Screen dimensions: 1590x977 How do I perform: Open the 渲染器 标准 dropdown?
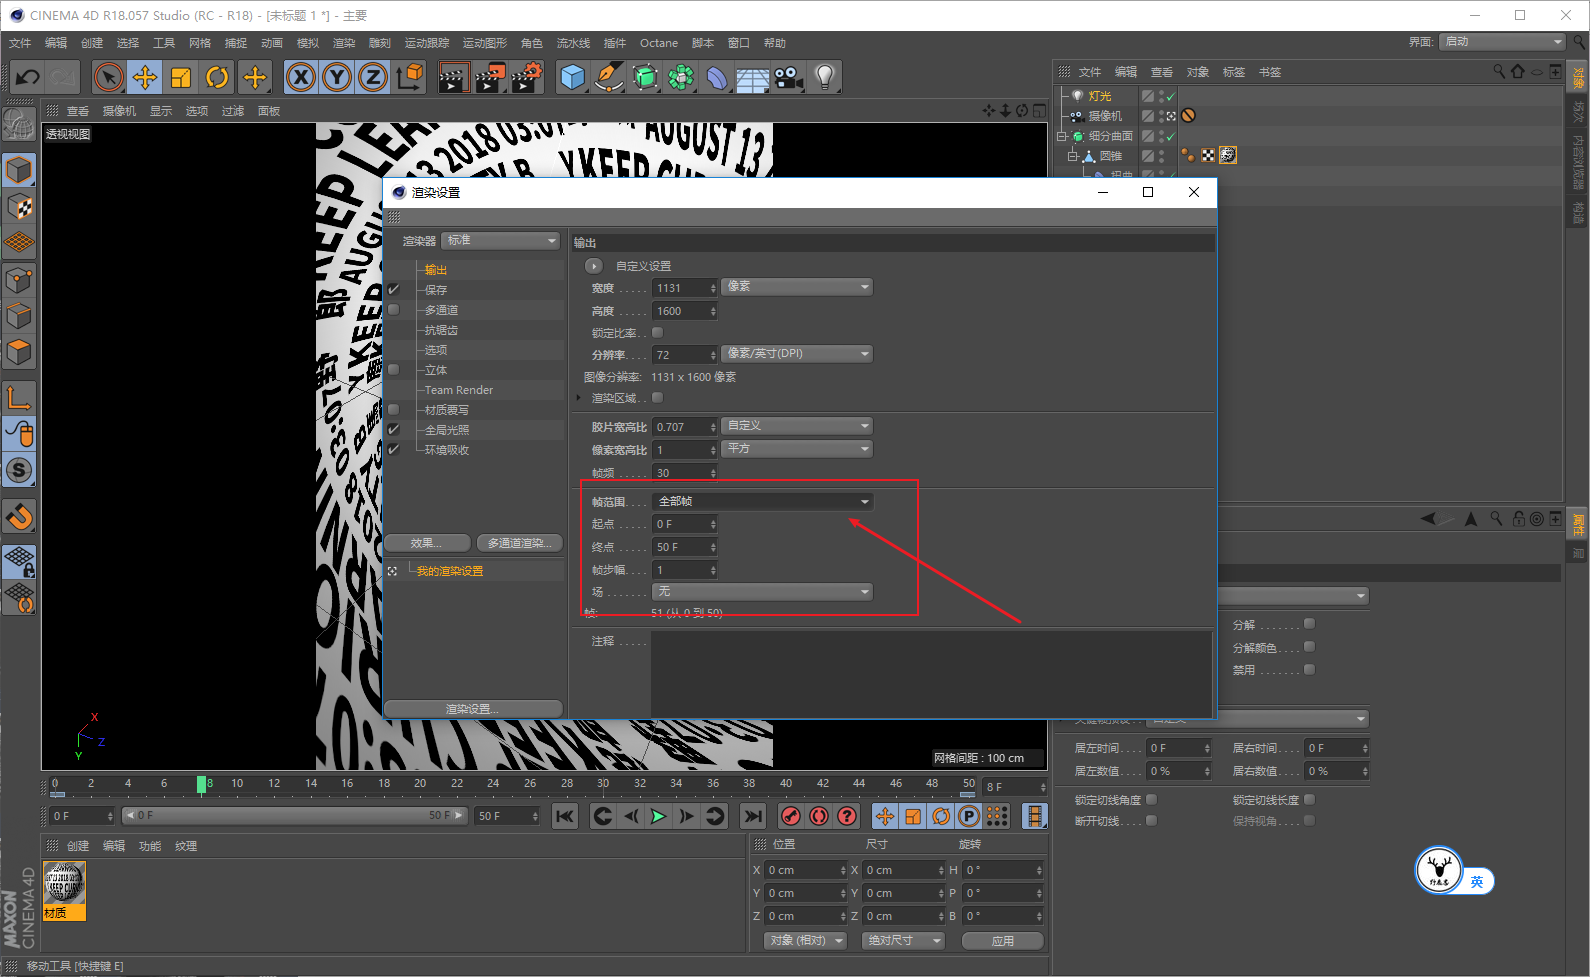(501, 241)
